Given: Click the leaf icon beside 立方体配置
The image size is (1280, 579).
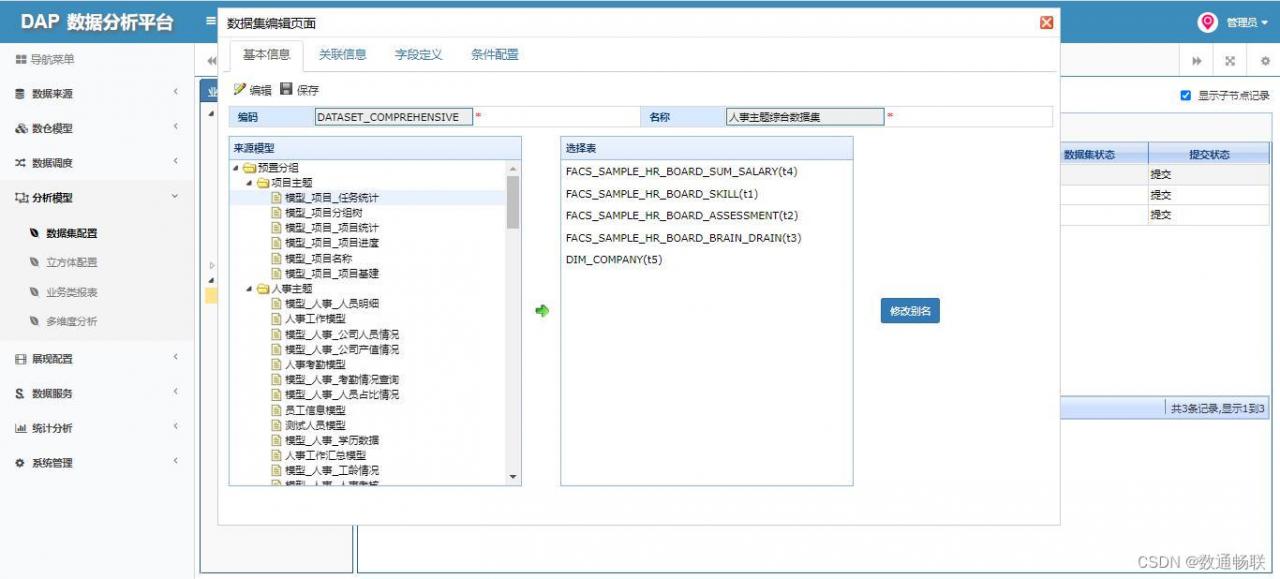Looking at the screenshot, I should [35, 262].
